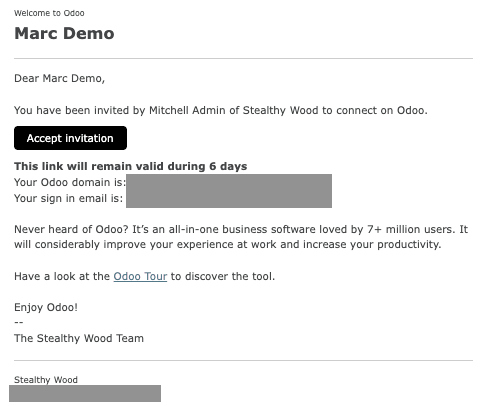Click the 'Dear Marc Demo,' greeting line
Image resolution: width=486 pixels, height=406 pixels.
click(59, 78)
